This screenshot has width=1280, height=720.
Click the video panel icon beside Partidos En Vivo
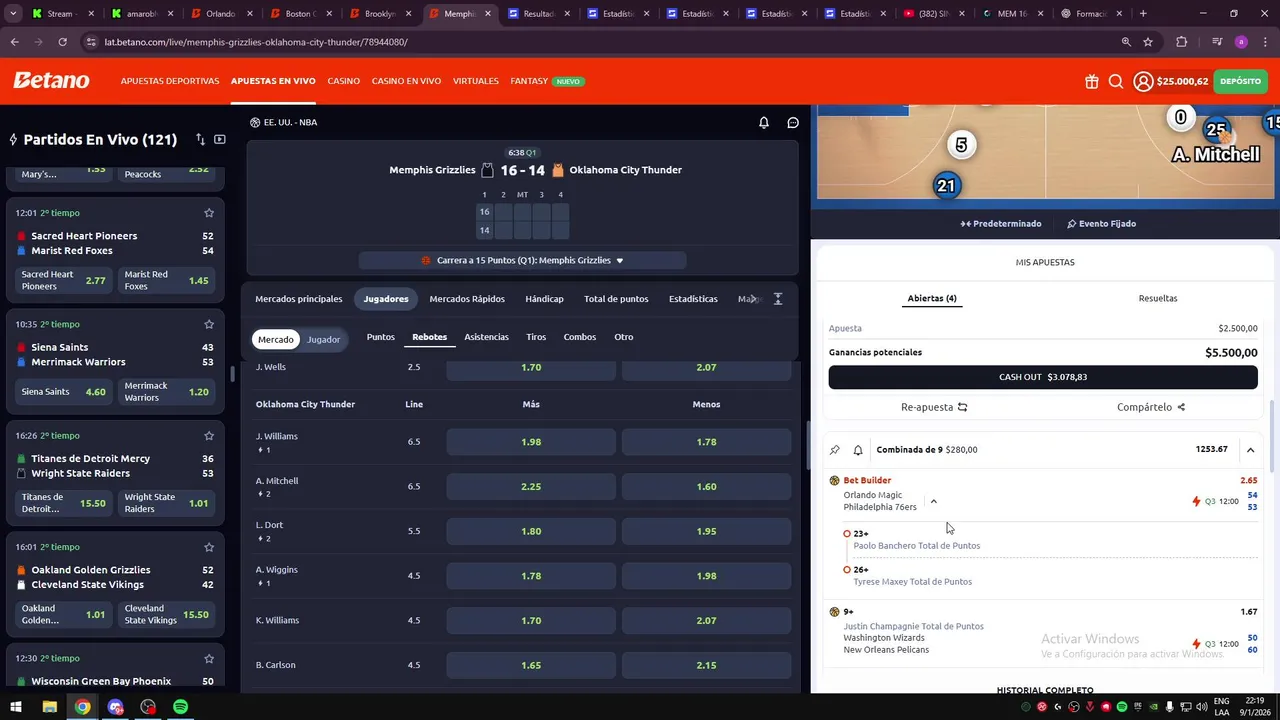point(220,139)
